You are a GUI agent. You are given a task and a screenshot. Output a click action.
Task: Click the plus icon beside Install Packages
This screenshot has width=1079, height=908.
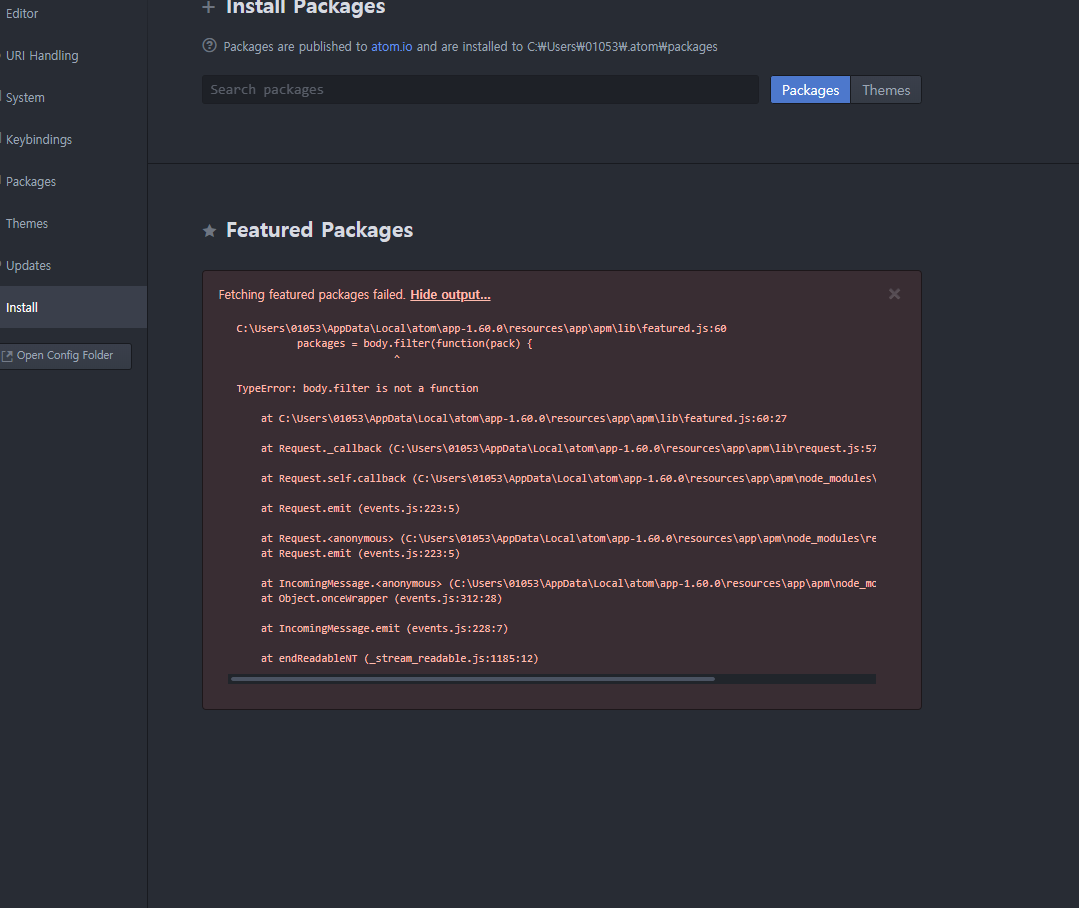209,8
